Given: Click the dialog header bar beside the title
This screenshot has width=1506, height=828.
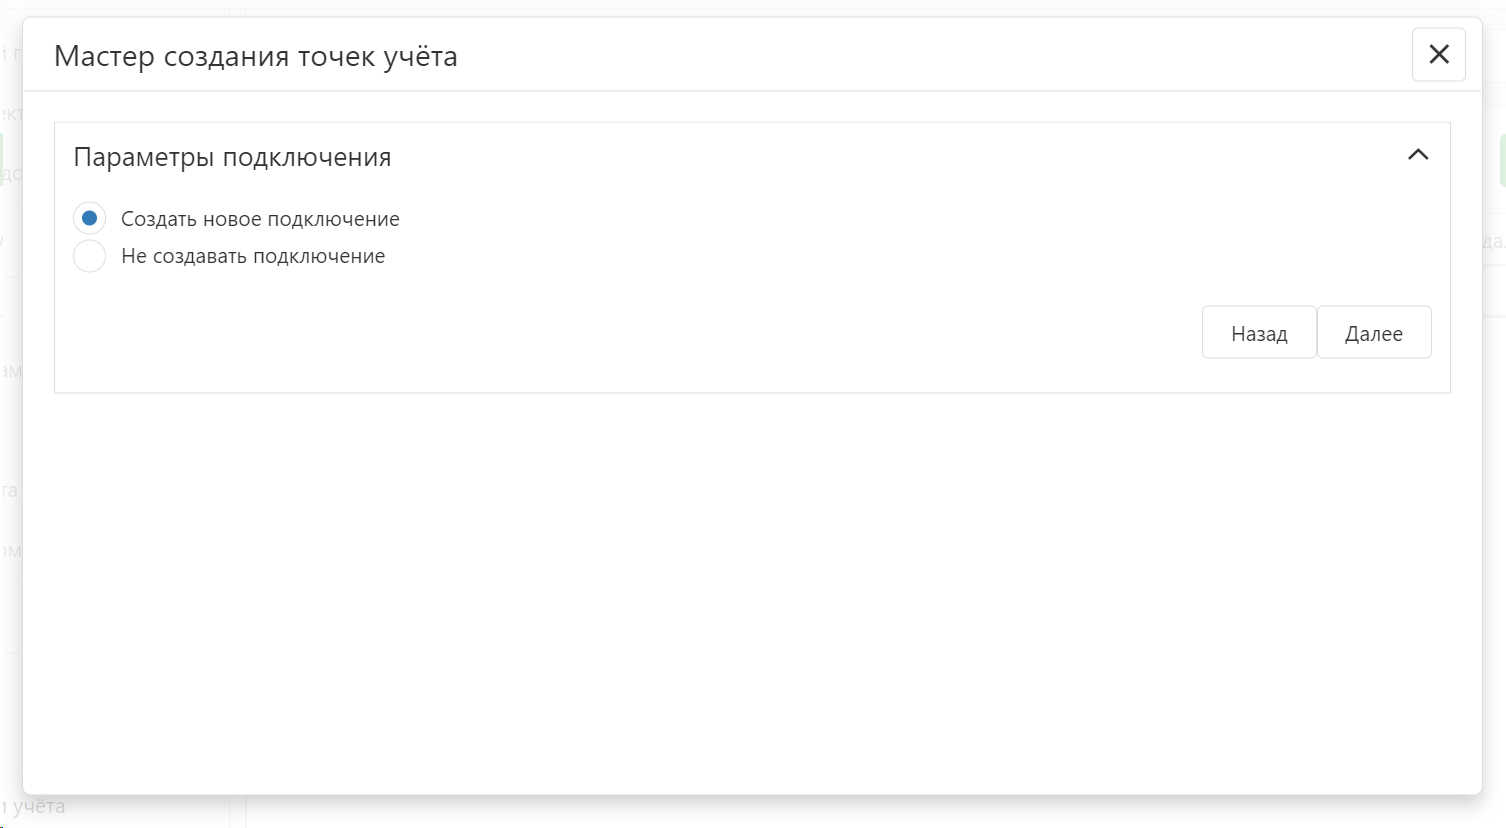Looking at the screenshot, I should (x=900, y=56).
